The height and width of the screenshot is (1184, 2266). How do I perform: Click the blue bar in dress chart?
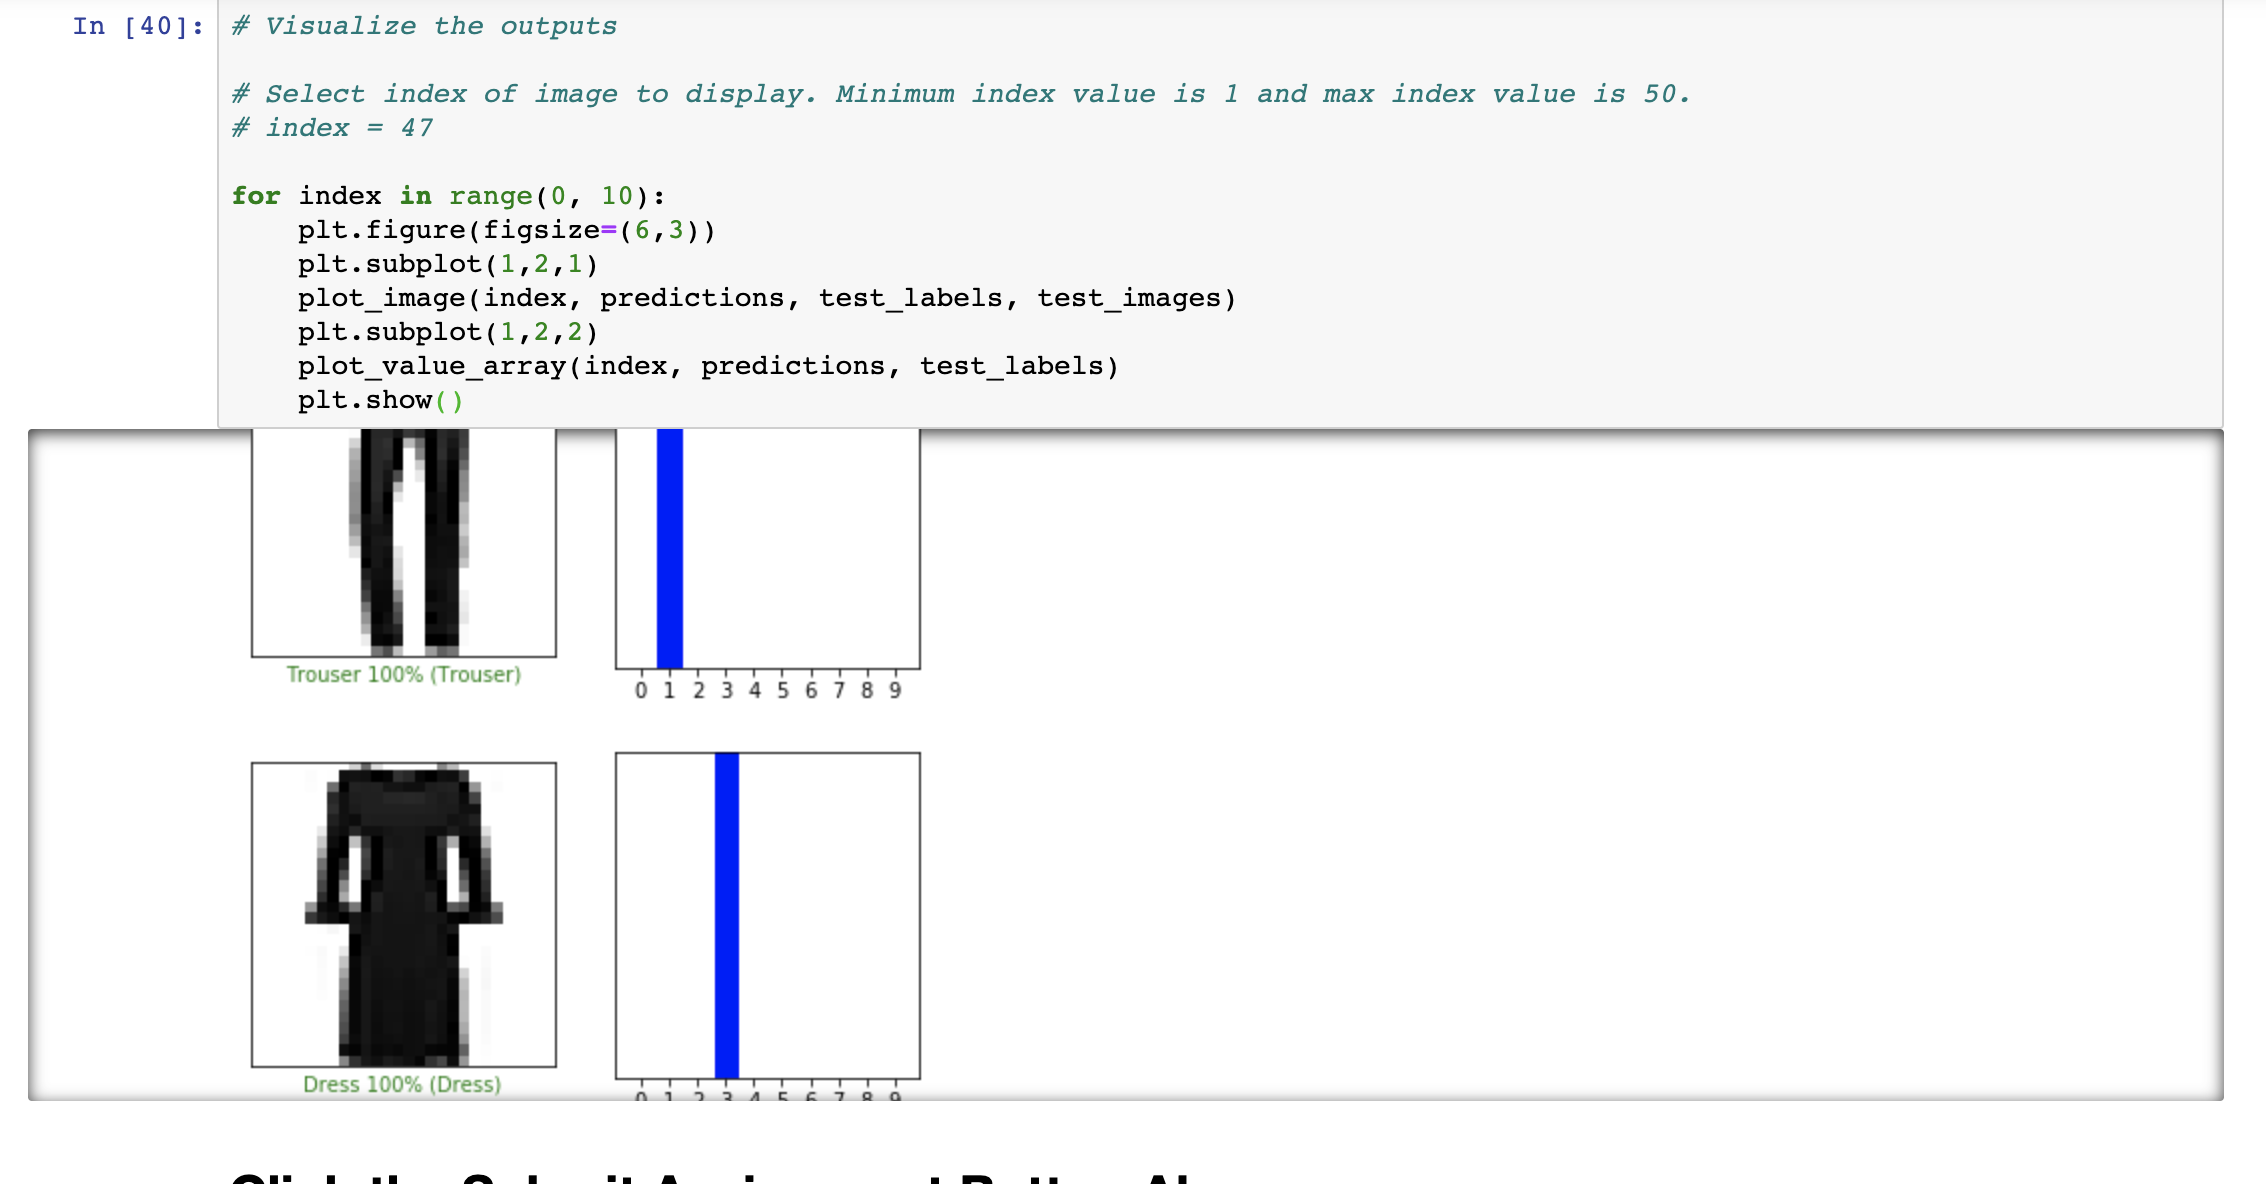(727, 914)
